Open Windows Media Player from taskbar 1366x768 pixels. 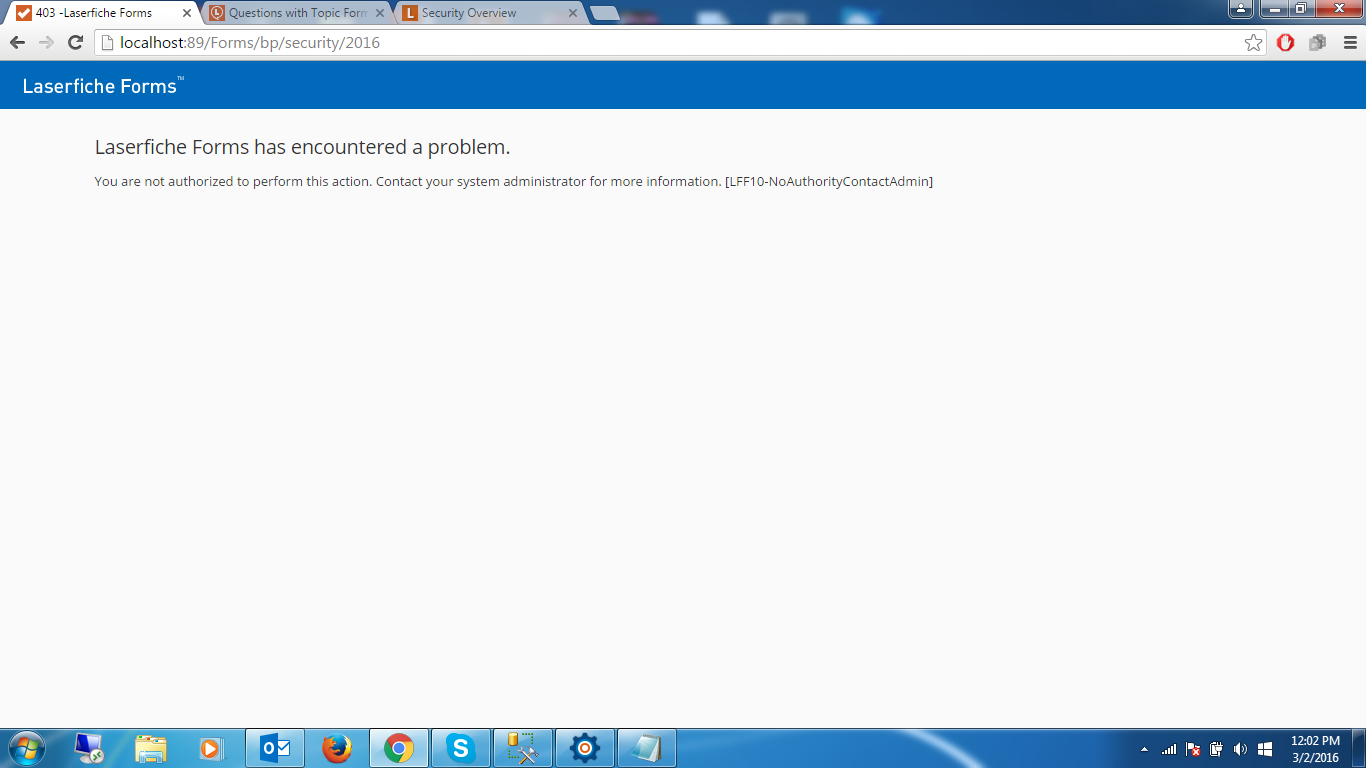point(212,748)
